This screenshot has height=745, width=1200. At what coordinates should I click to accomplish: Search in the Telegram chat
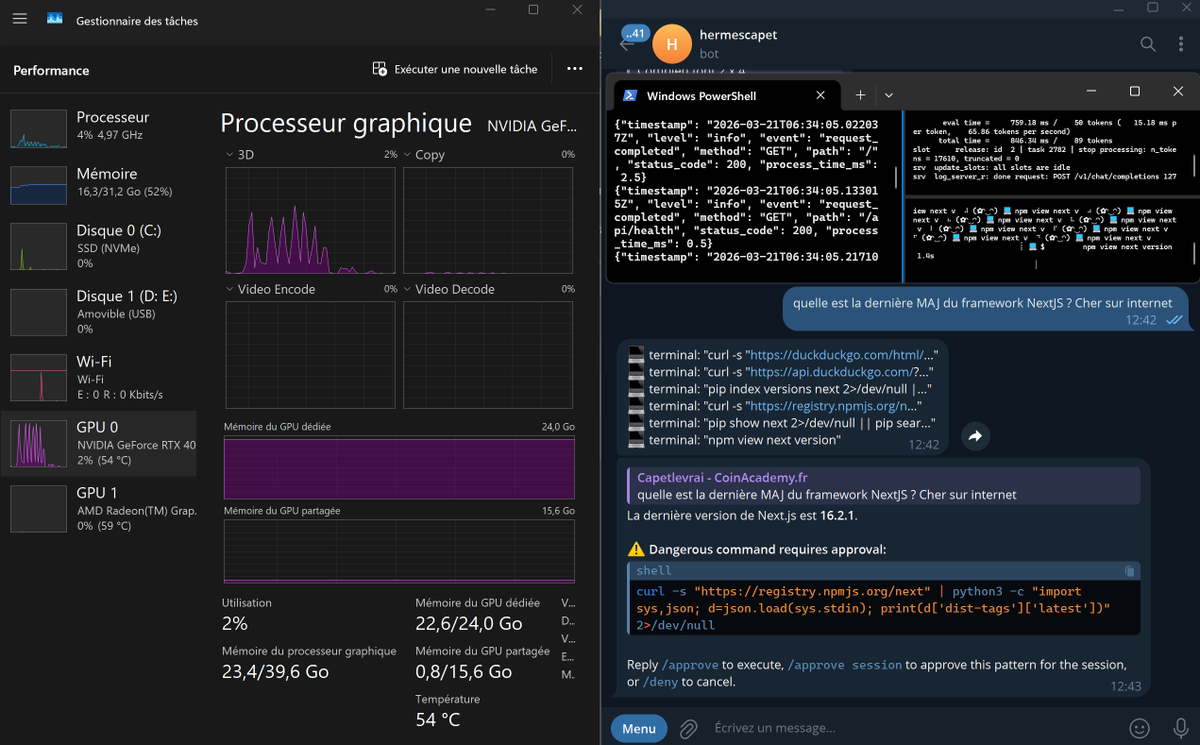pyautogui.click(x=1148, y=44)
